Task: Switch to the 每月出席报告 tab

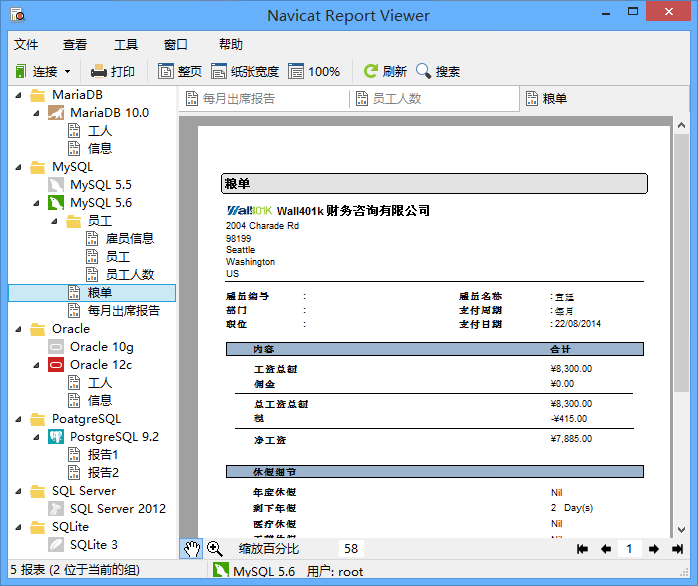Action: (x=264, y=98)
